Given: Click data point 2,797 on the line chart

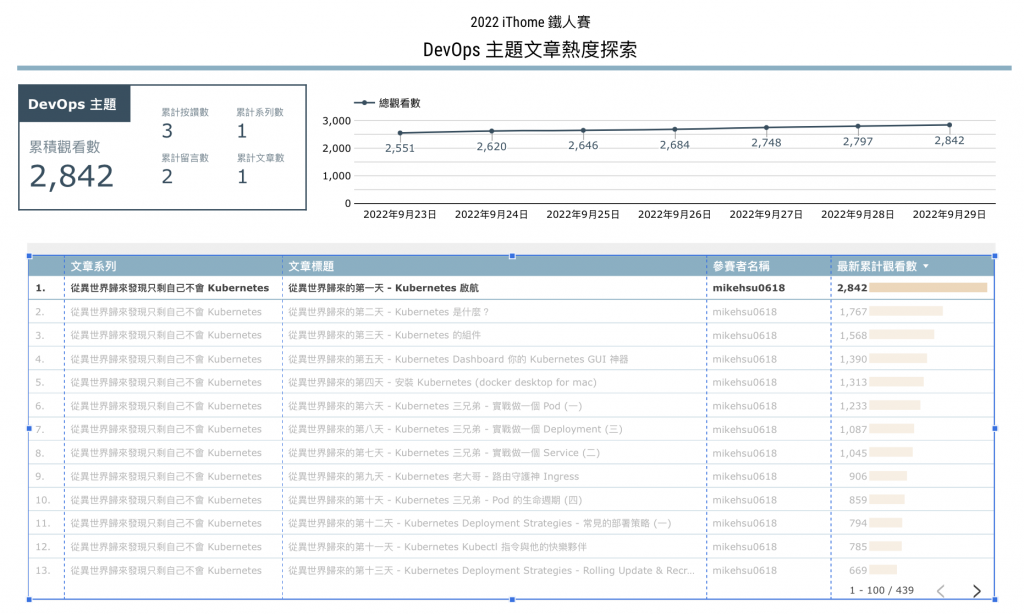Looking at the screenshot, I should [x=858, y=126].
